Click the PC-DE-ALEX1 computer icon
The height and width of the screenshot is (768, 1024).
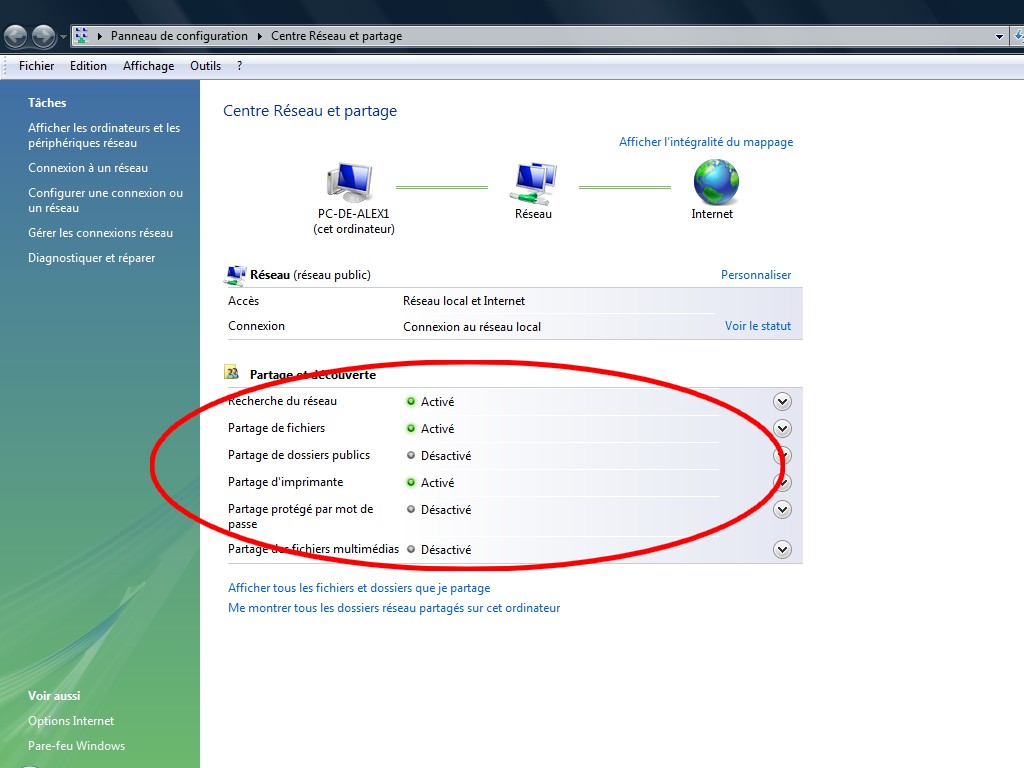[x=349, y=182]
